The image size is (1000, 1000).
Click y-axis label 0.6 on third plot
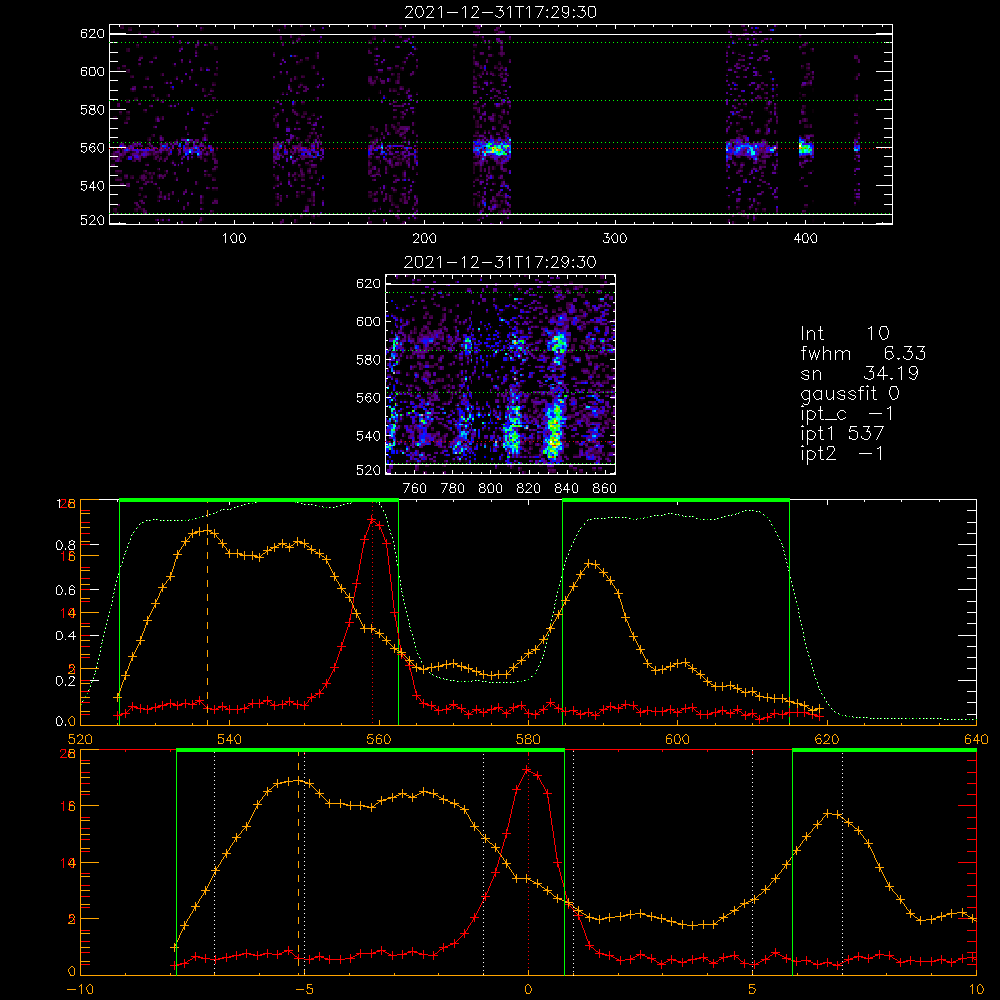(x=66, y=590)
